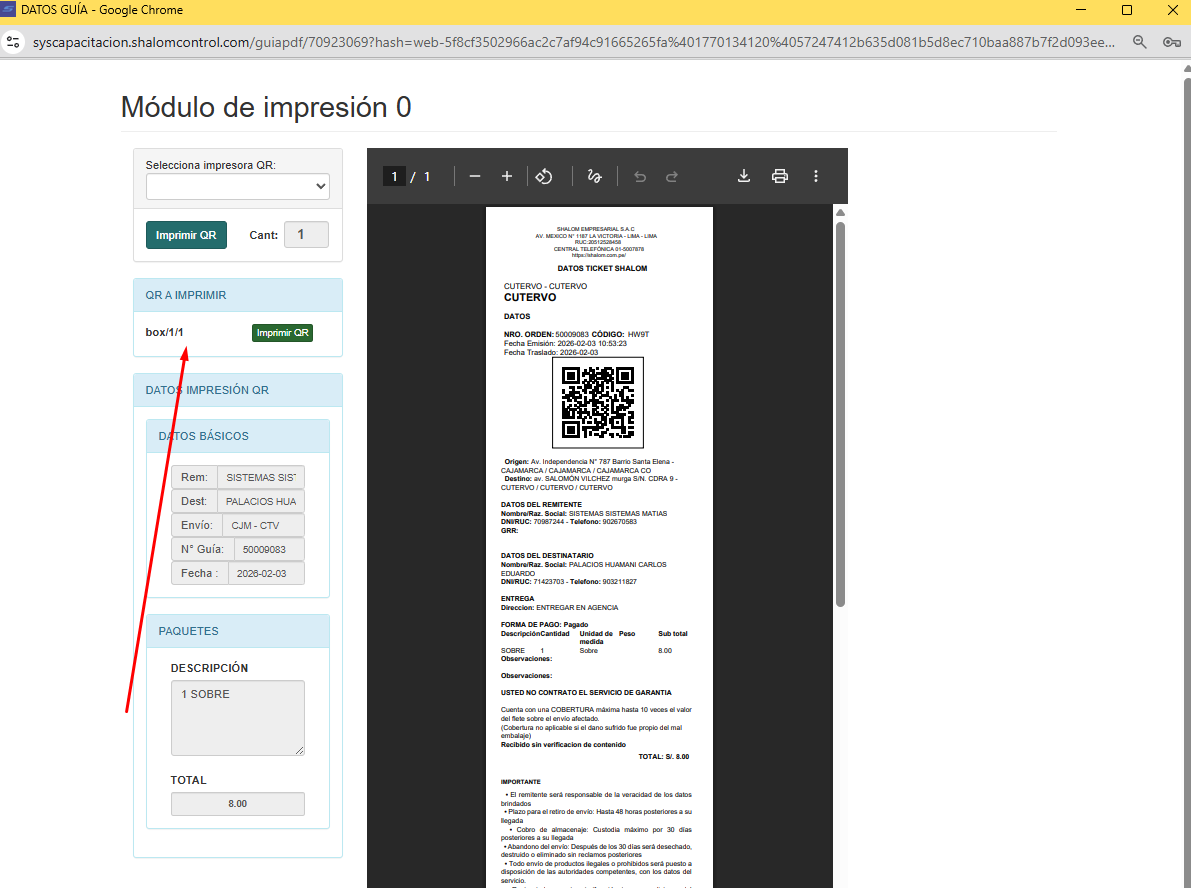
Task: Open PDF viewer more actions menu
Action: click(816, 176)
